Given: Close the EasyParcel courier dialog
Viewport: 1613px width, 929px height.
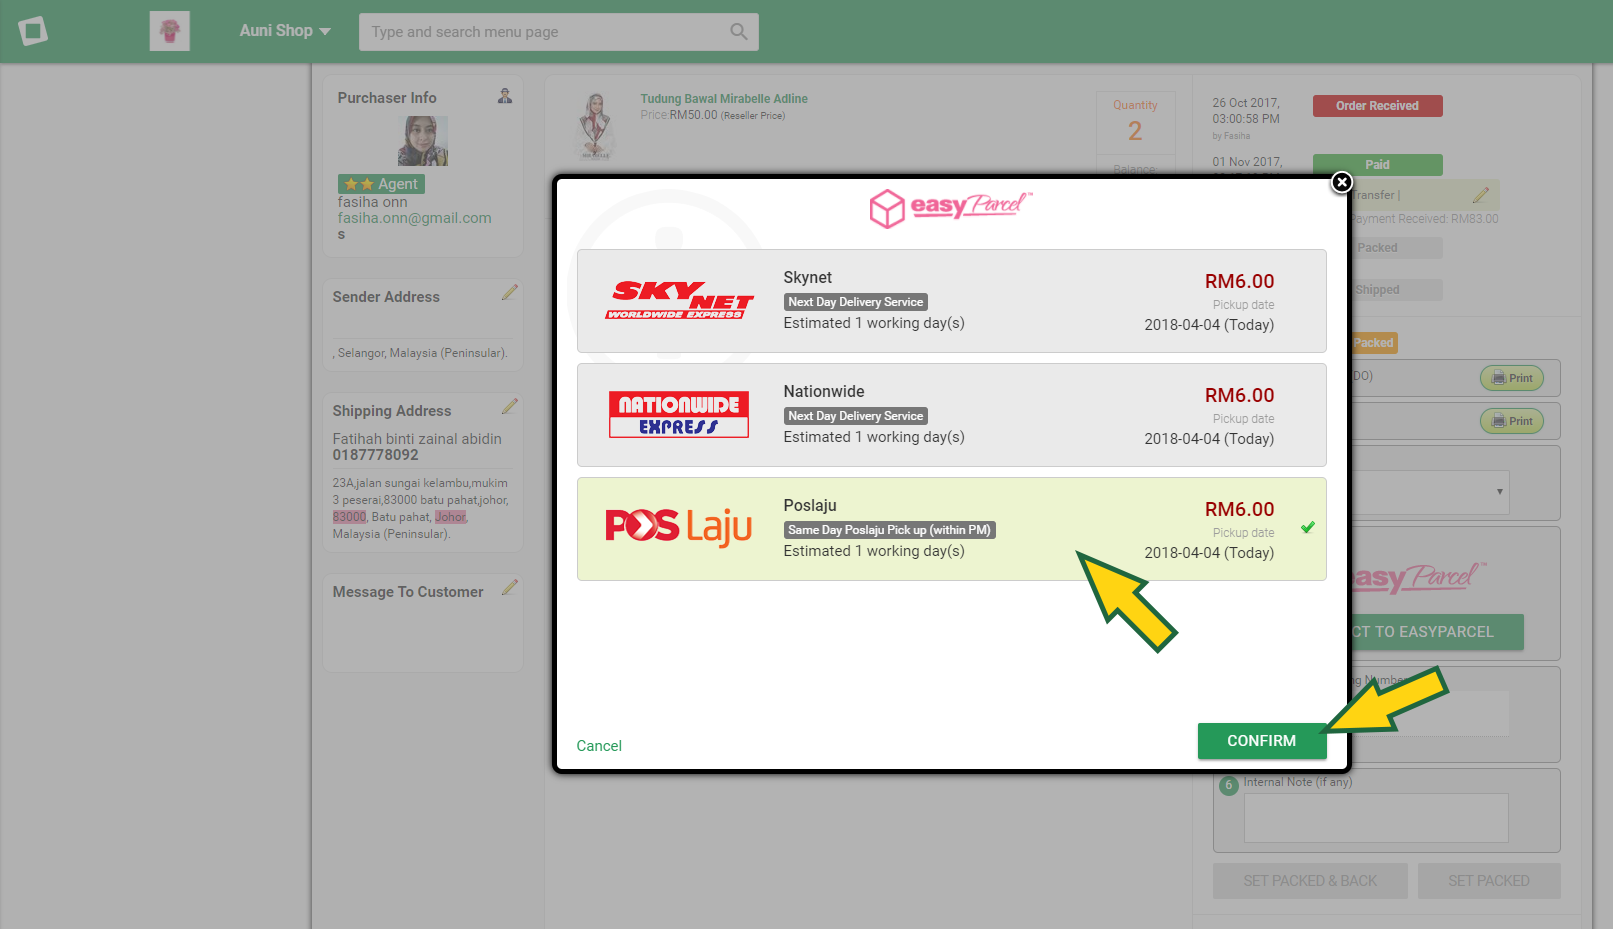Looking at the screenshot, I should pyautogui.click(x=1341, y=182).
